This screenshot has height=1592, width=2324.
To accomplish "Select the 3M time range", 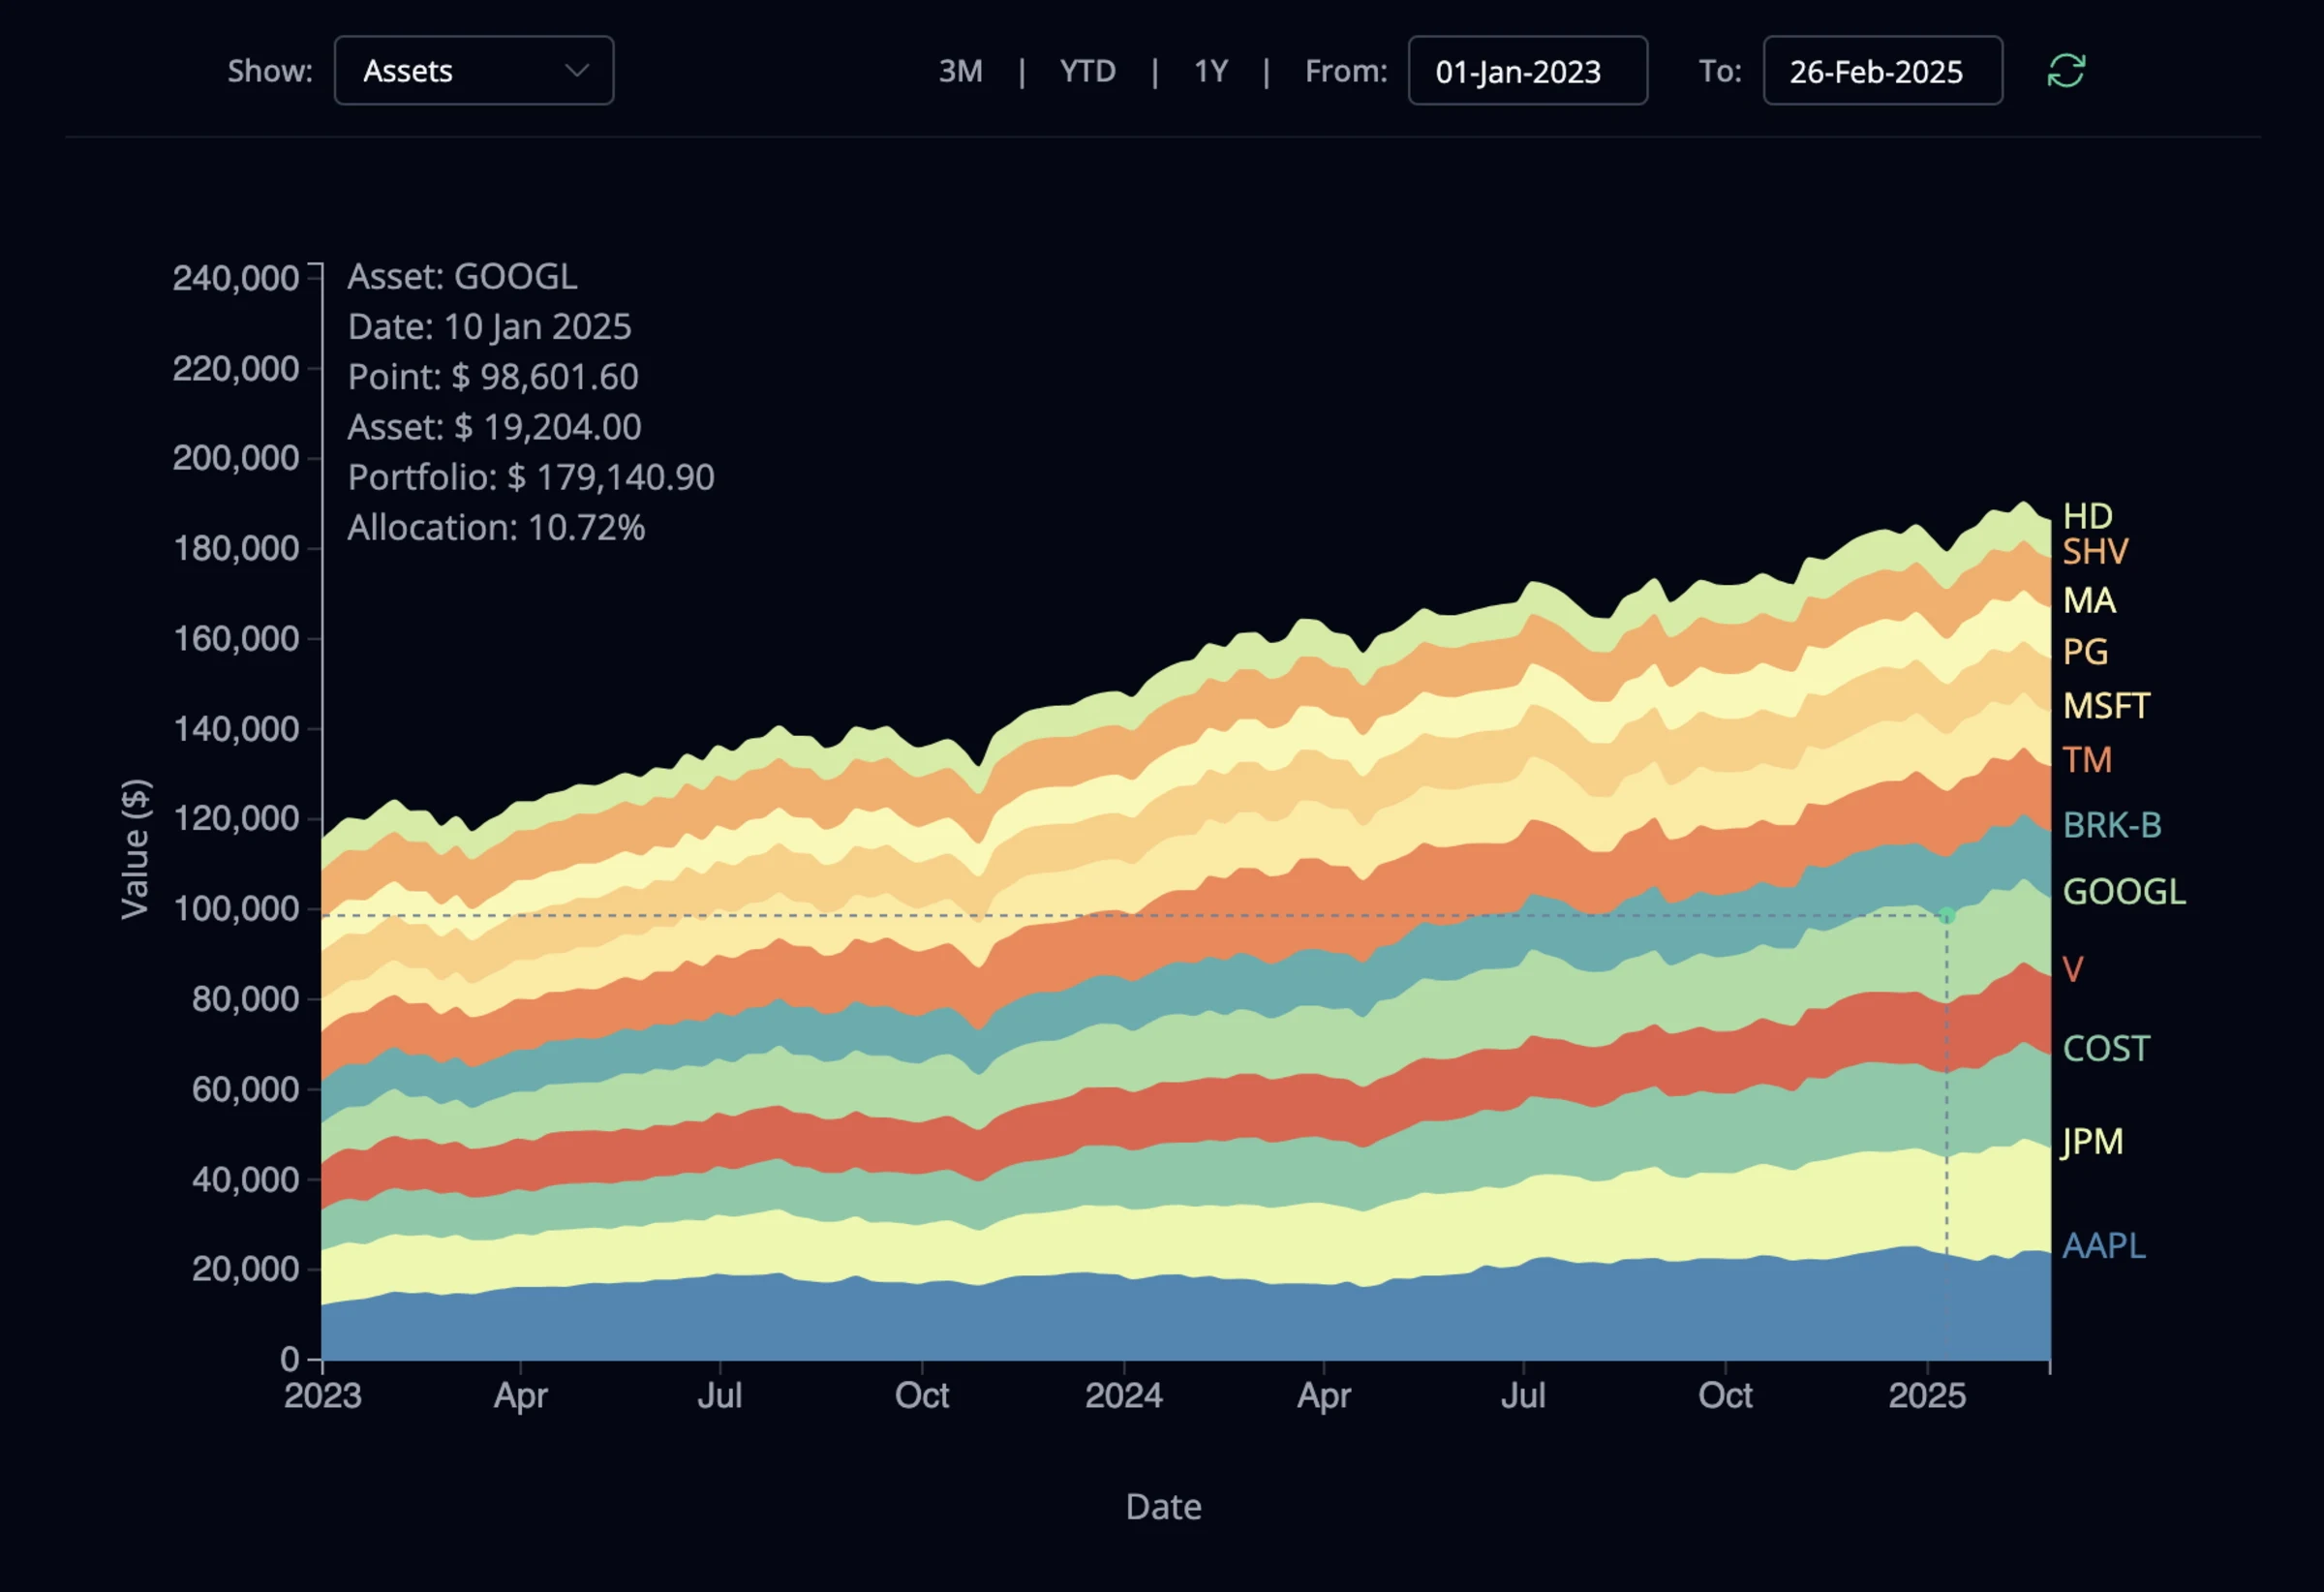I will pyautogui.click(x=960, y=71).
